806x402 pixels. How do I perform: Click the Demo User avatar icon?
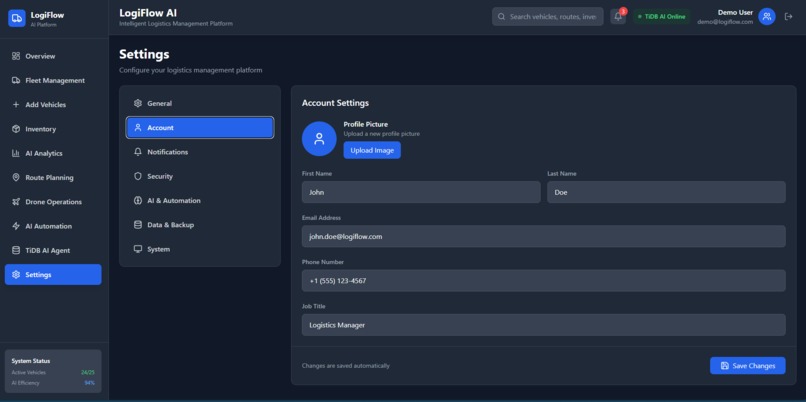(x=767, y=16)
